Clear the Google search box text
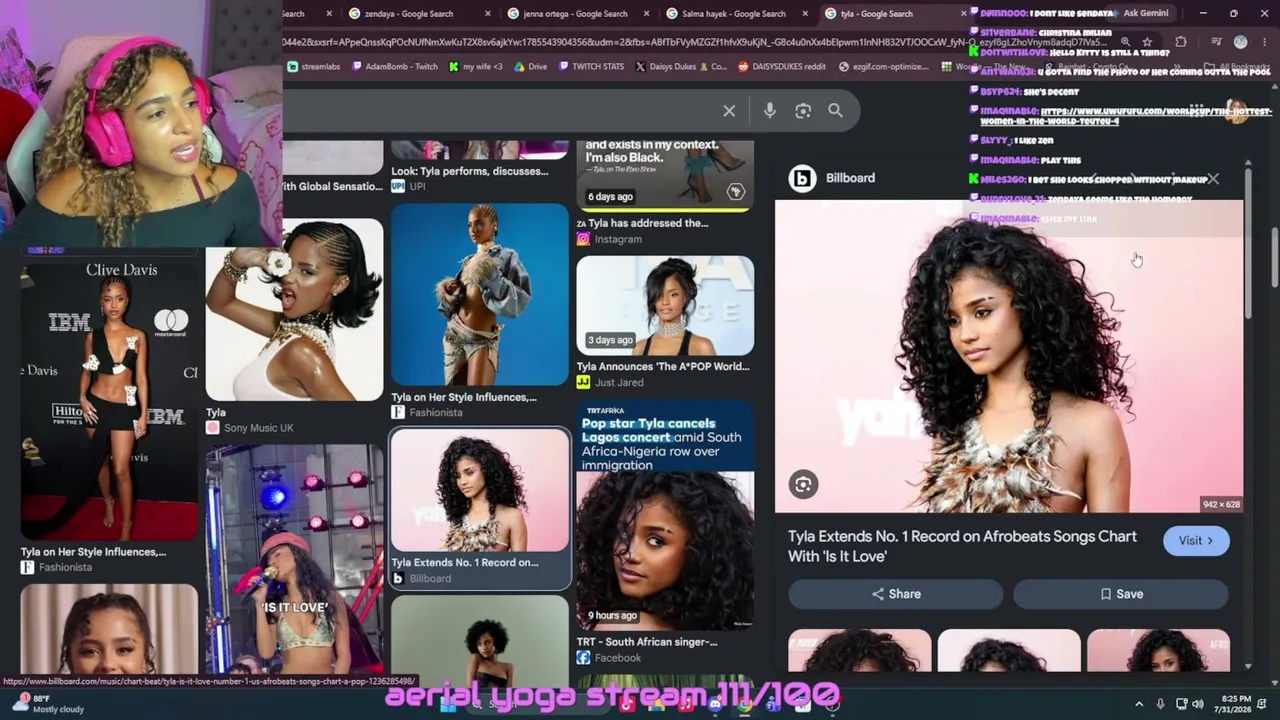 pyautogui.click(x=729, y=111)
